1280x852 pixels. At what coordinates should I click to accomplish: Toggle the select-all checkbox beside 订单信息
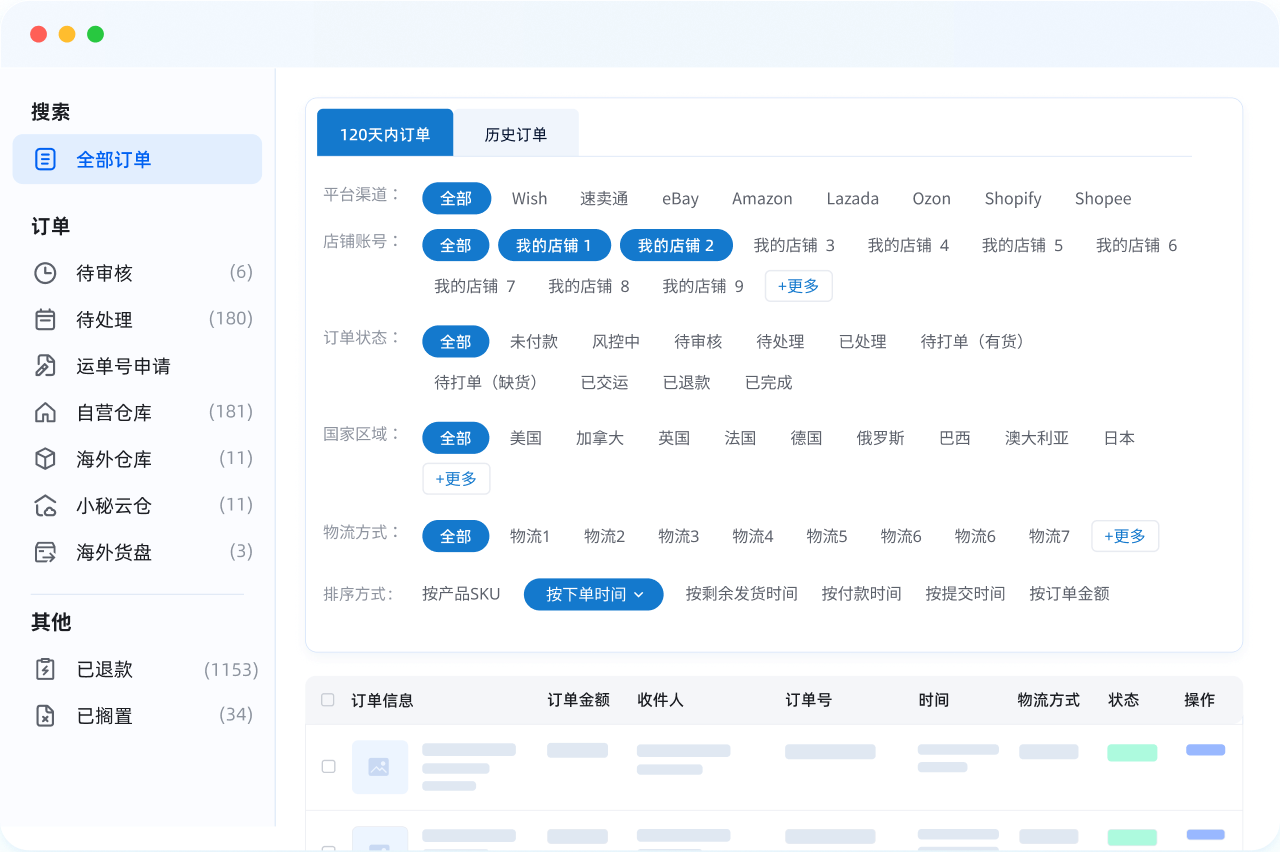click(328, 700)
